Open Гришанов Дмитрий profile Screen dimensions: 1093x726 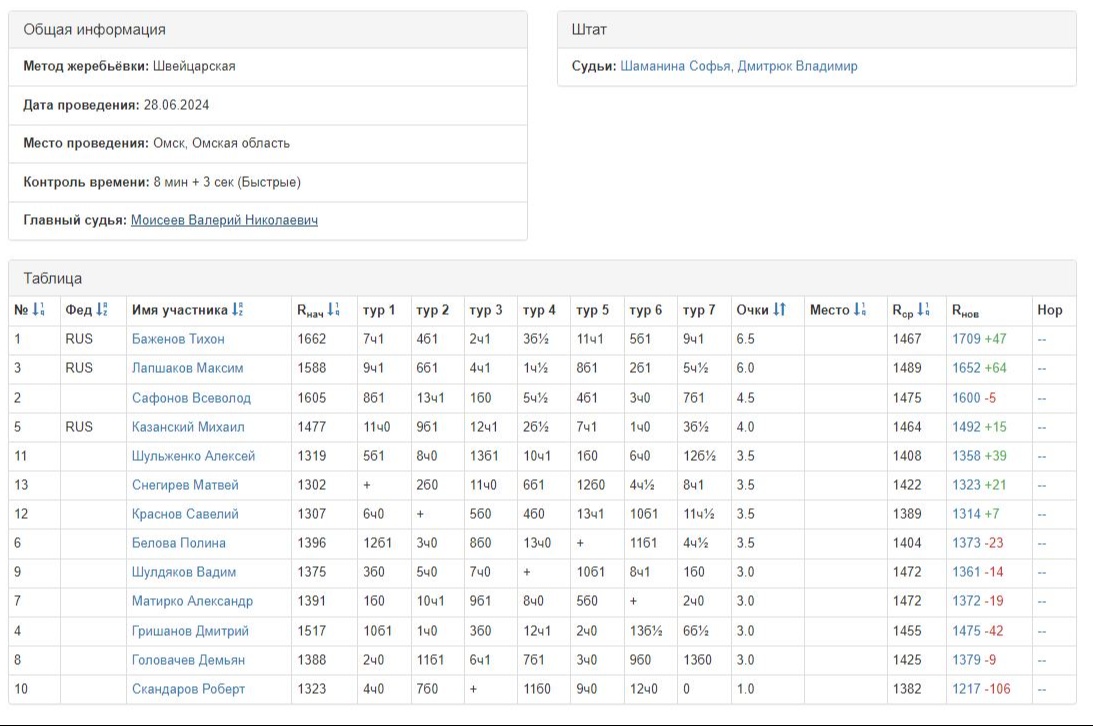[x=190, y=631]
